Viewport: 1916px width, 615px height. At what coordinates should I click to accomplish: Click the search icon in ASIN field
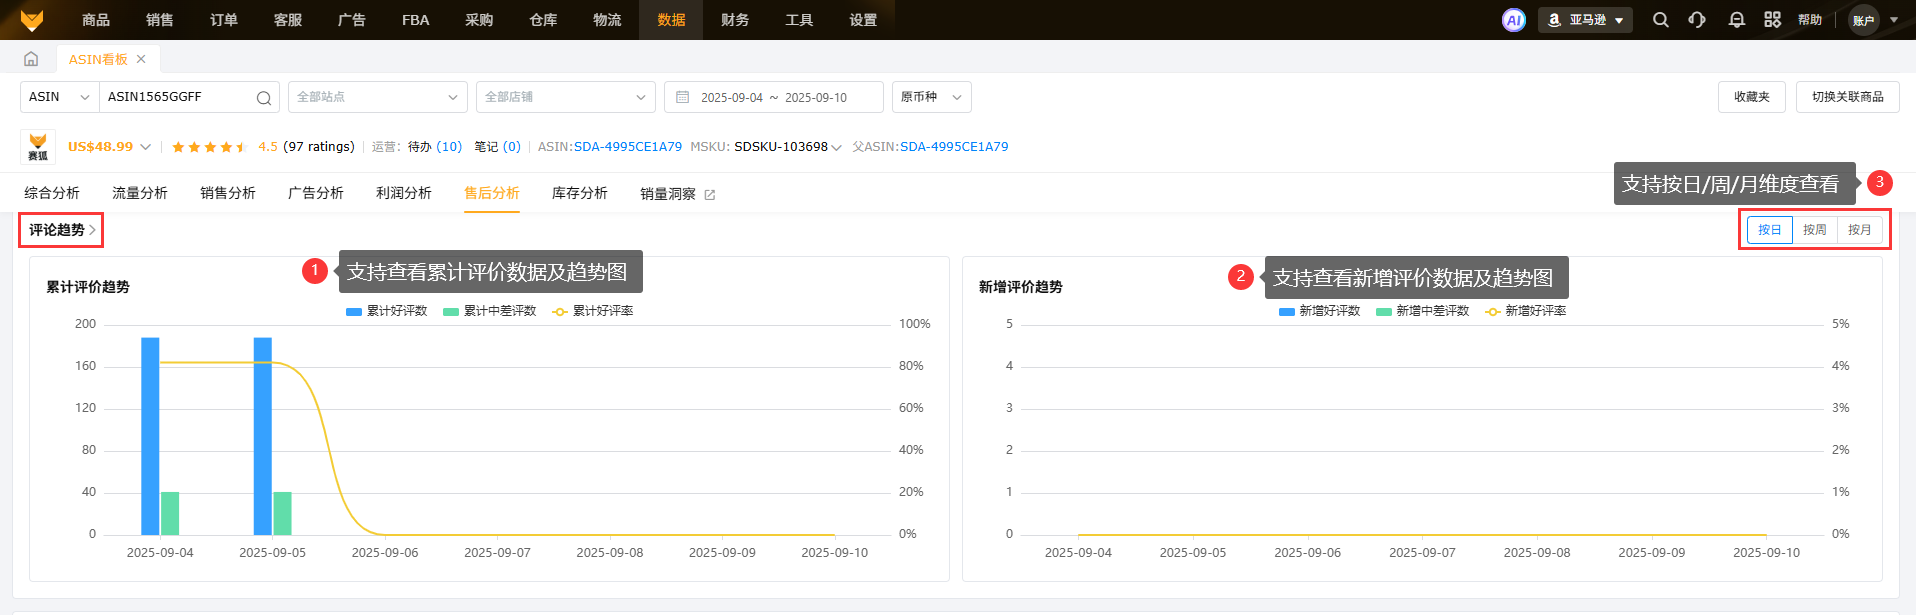pyautogui.click(x=263, y=98)
